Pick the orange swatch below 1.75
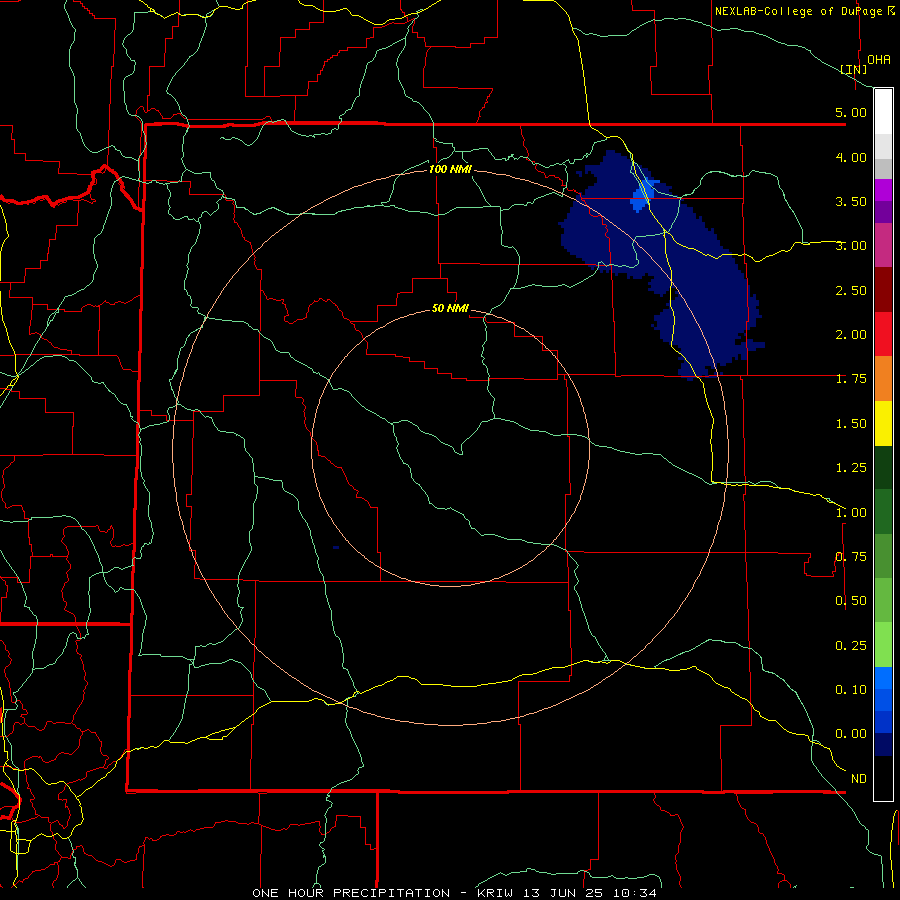The width and height of the screenshot is (900, 900). tap(883, 379)
